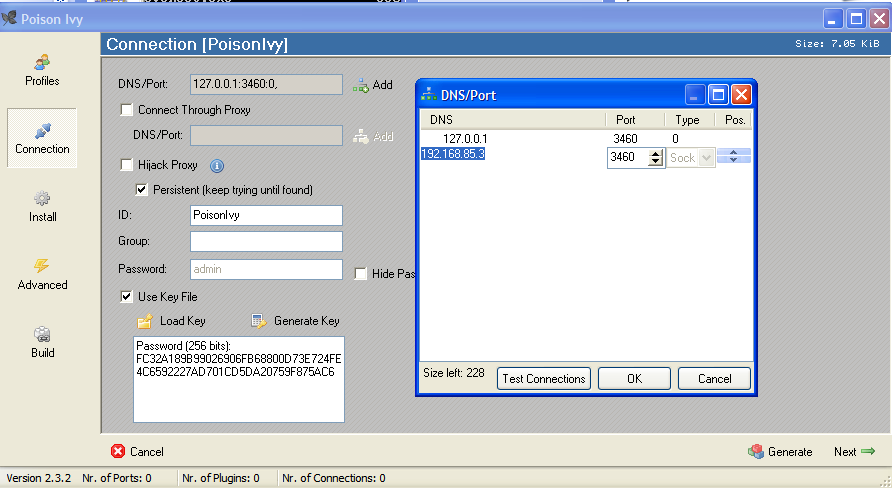Click the port number spinner arrows
This screenshot has width=892, height=488.
(x=656, y=157)
